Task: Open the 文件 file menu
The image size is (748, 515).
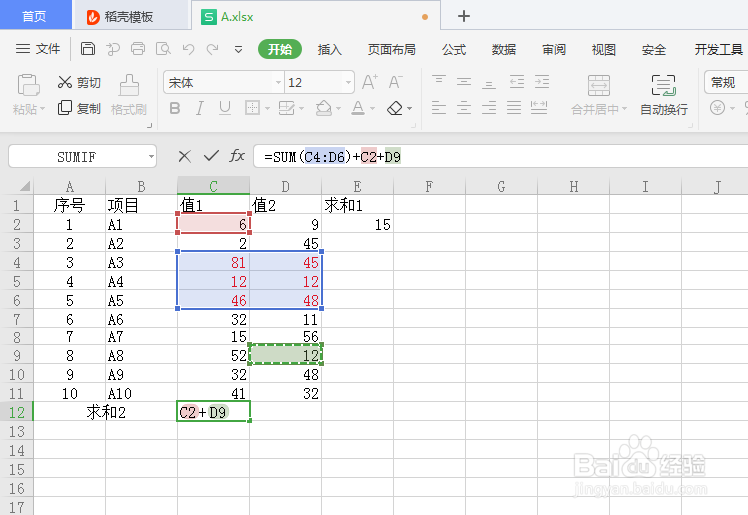Action: click(38, 49)
